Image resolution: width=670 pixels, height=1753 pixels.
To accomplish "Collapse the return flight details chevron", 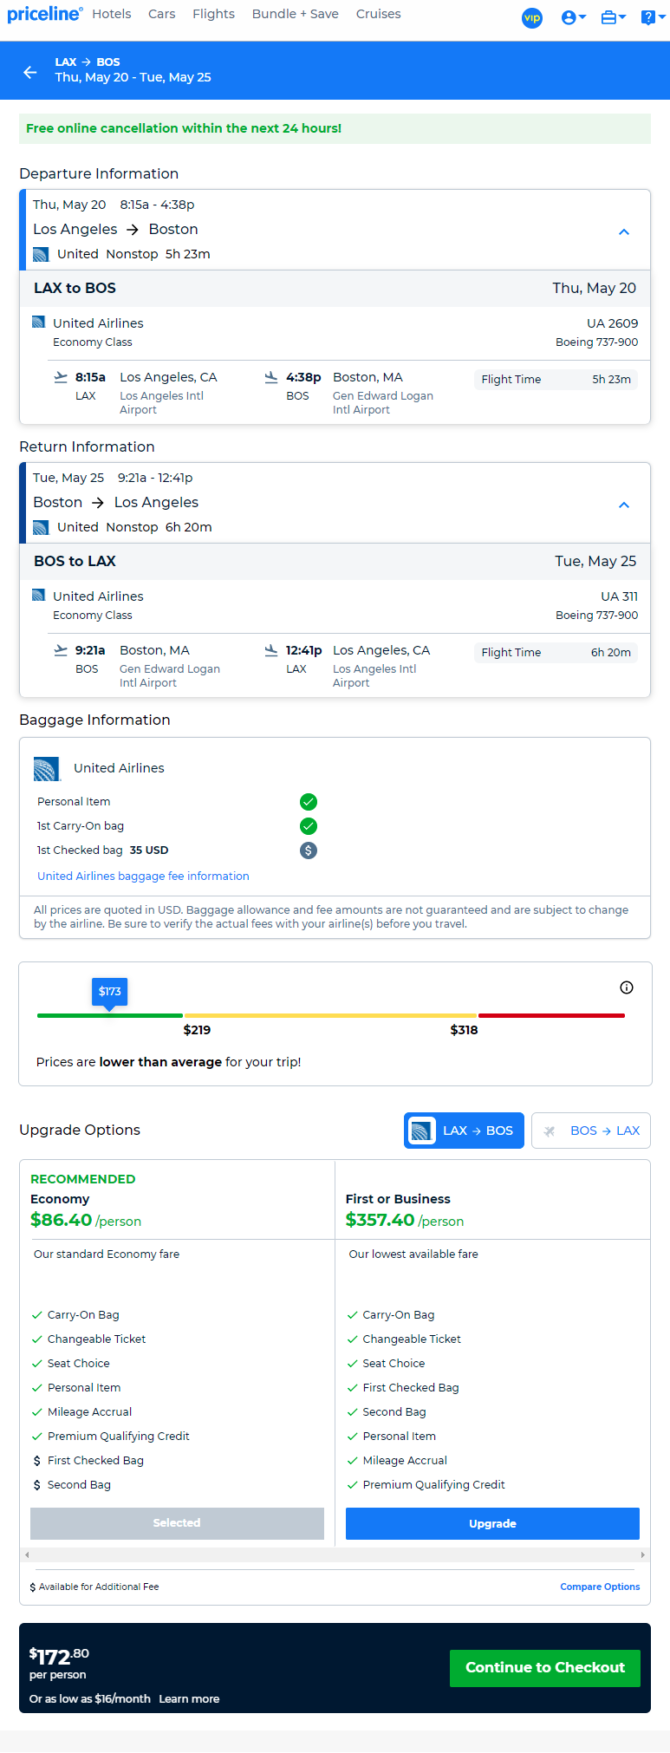I will pos(624,504).
